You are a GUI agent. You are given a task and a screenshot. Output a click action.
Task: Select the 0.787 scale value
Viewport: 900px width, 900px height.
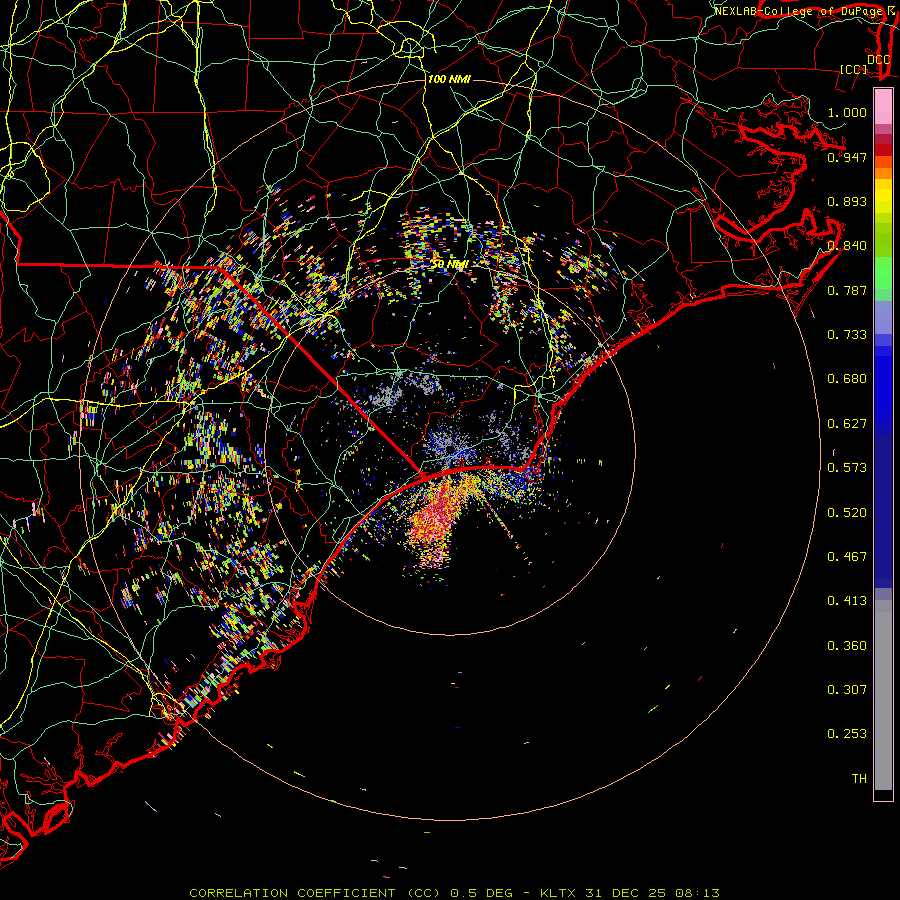847,290
